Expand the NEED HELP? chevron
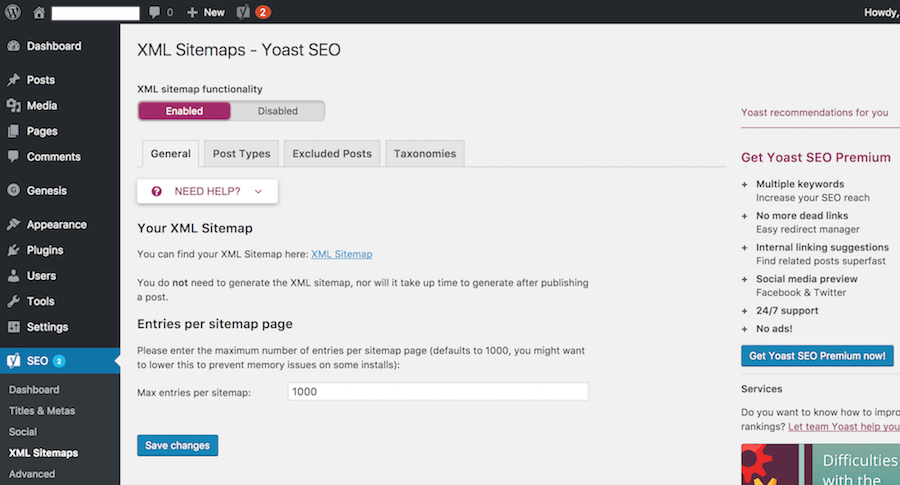Viewport: 900px width, 485px height. point(258,192)
